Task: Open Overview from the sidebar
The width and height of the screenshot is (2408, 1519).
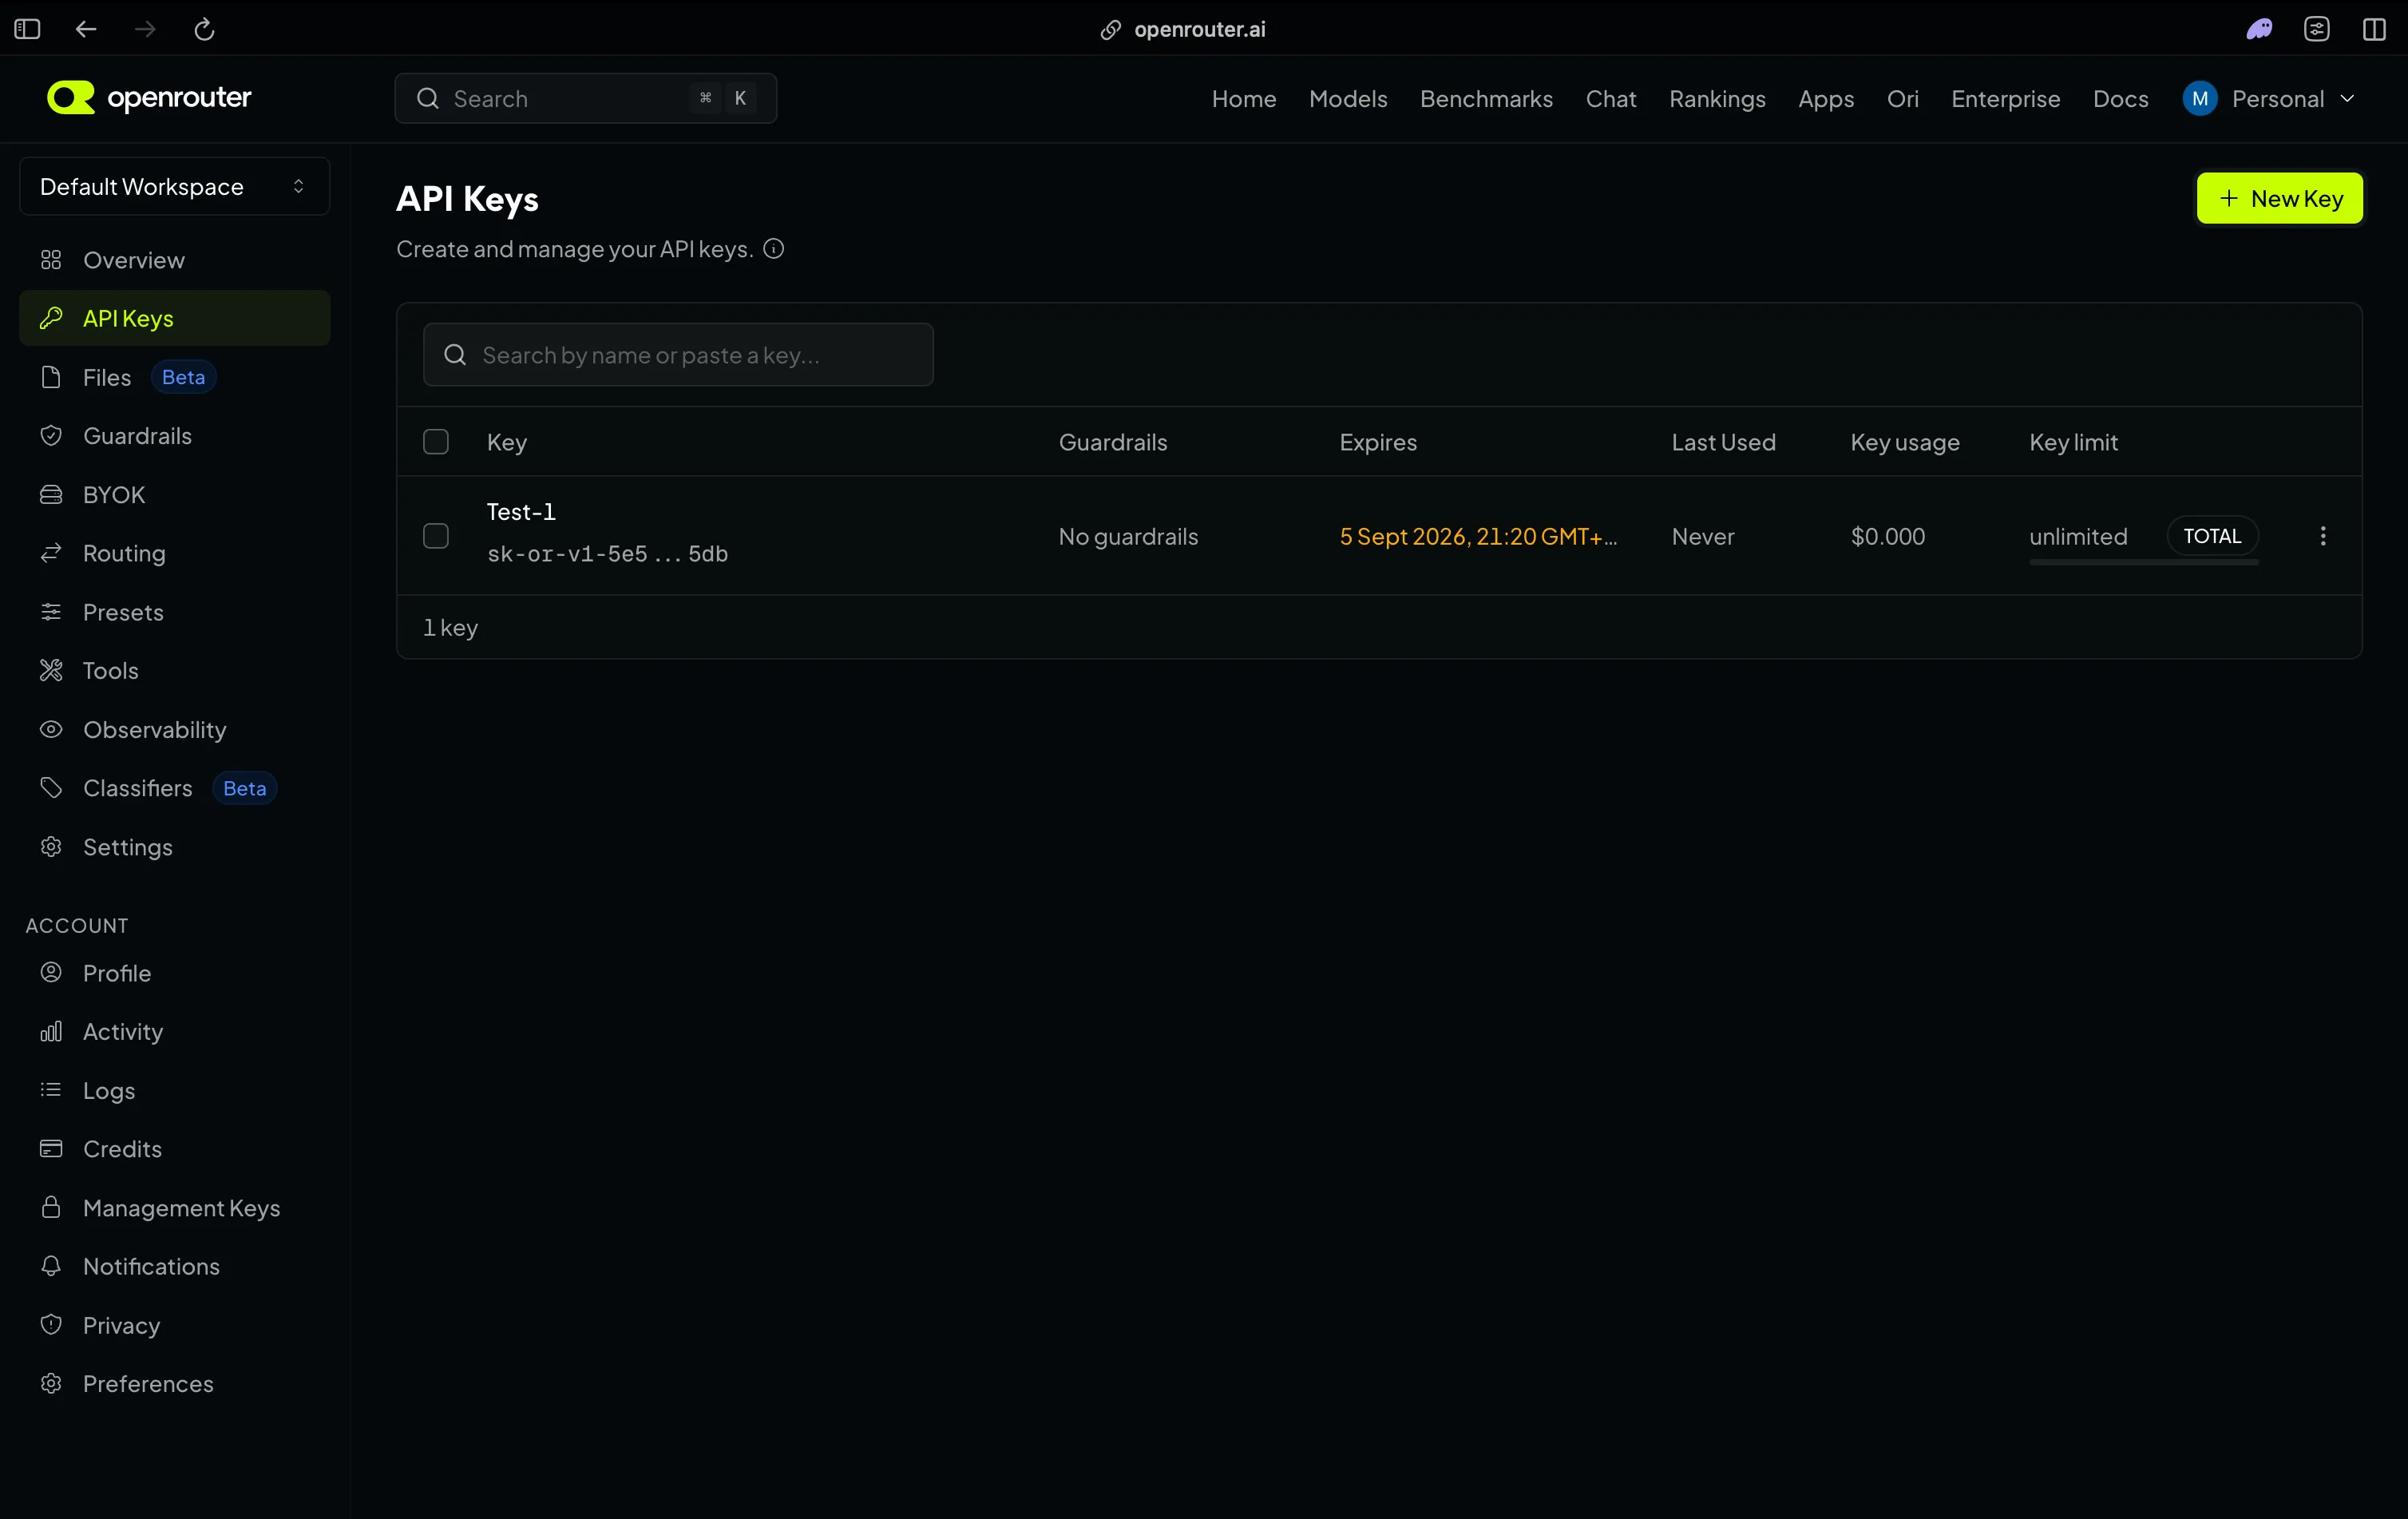Action: point(174,260)
